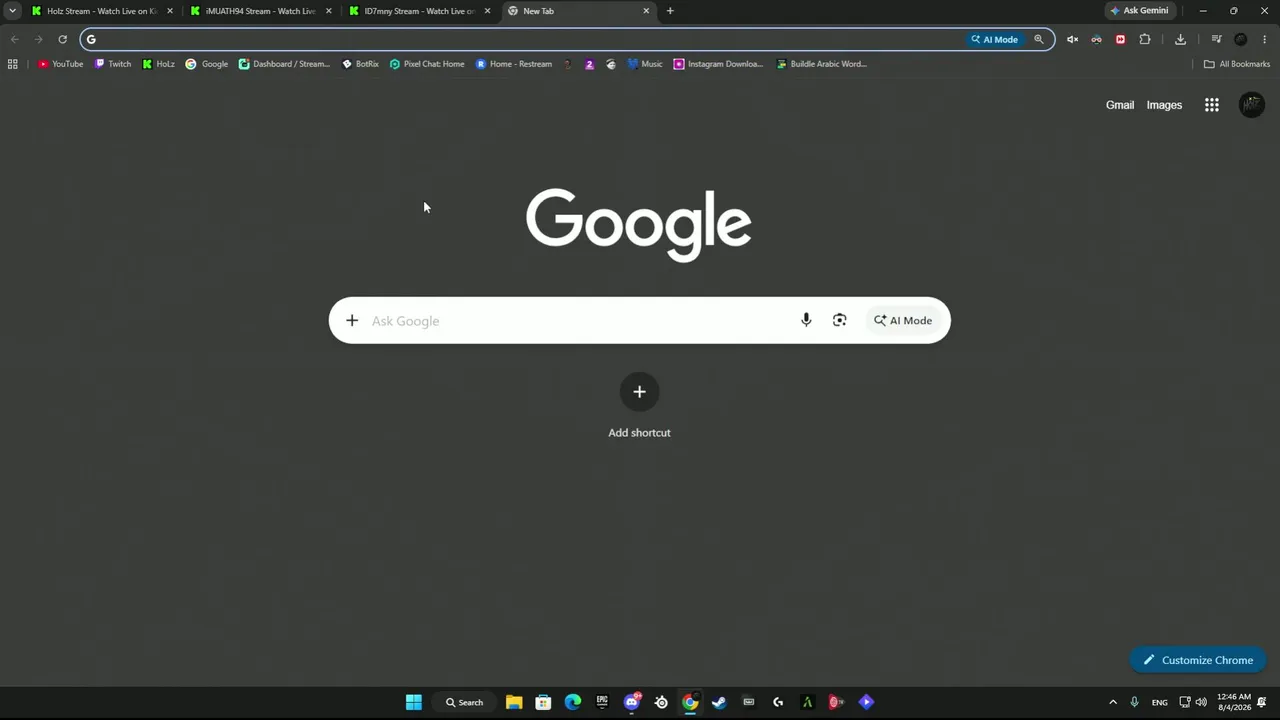Image resolution: width=1280 pixels, height=720 pixels.
Task: Mute site via the speaker extension icon
Action: point(1072,39)
